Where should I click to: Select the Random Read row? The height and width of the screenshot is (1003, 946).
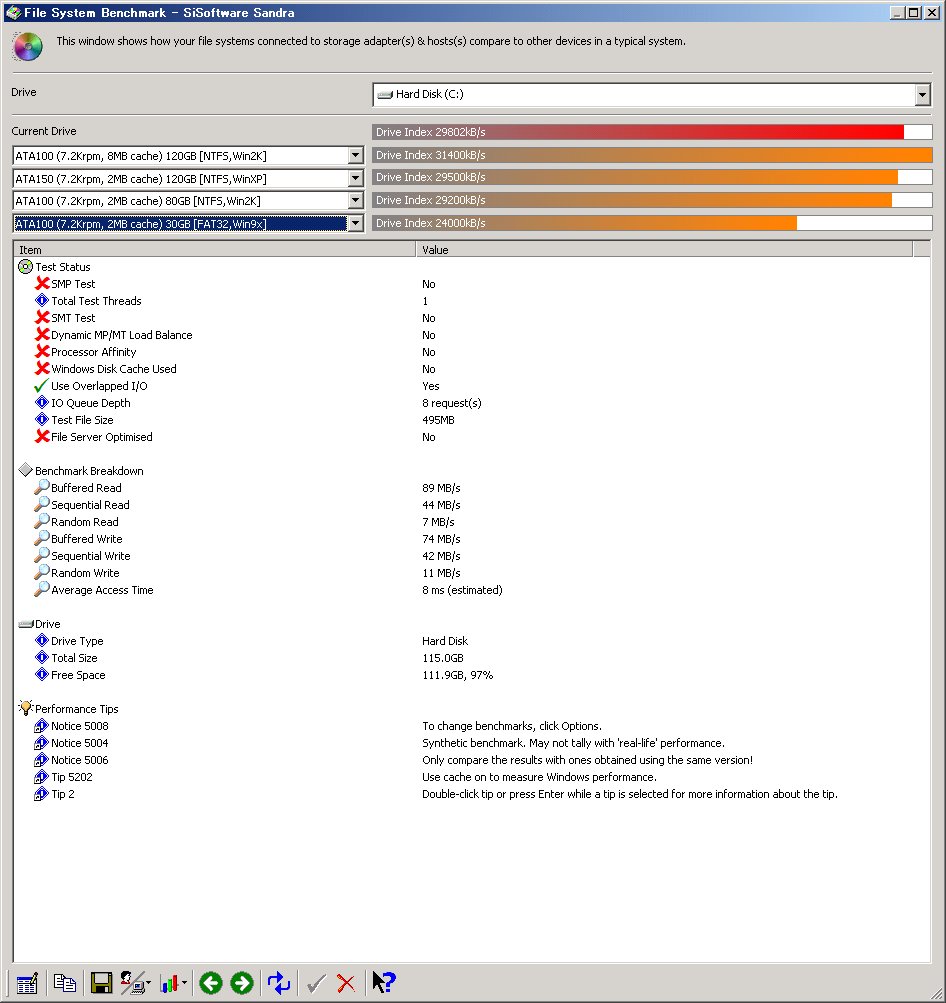pos(471,522)
